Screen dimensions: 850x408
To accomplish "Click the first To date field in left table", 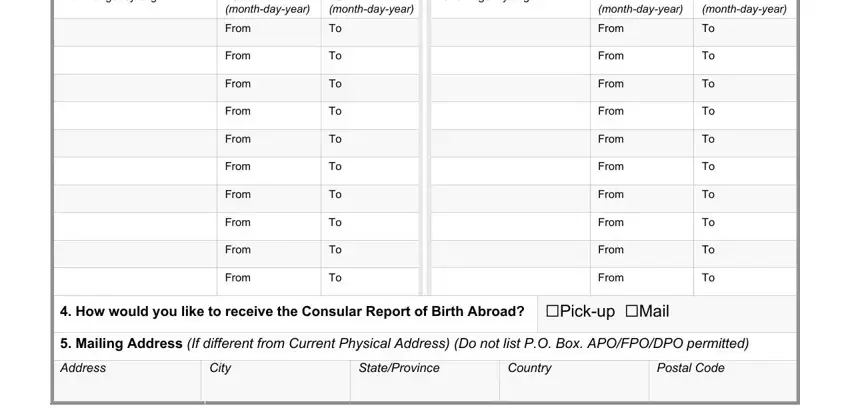I will click(370, 33).
